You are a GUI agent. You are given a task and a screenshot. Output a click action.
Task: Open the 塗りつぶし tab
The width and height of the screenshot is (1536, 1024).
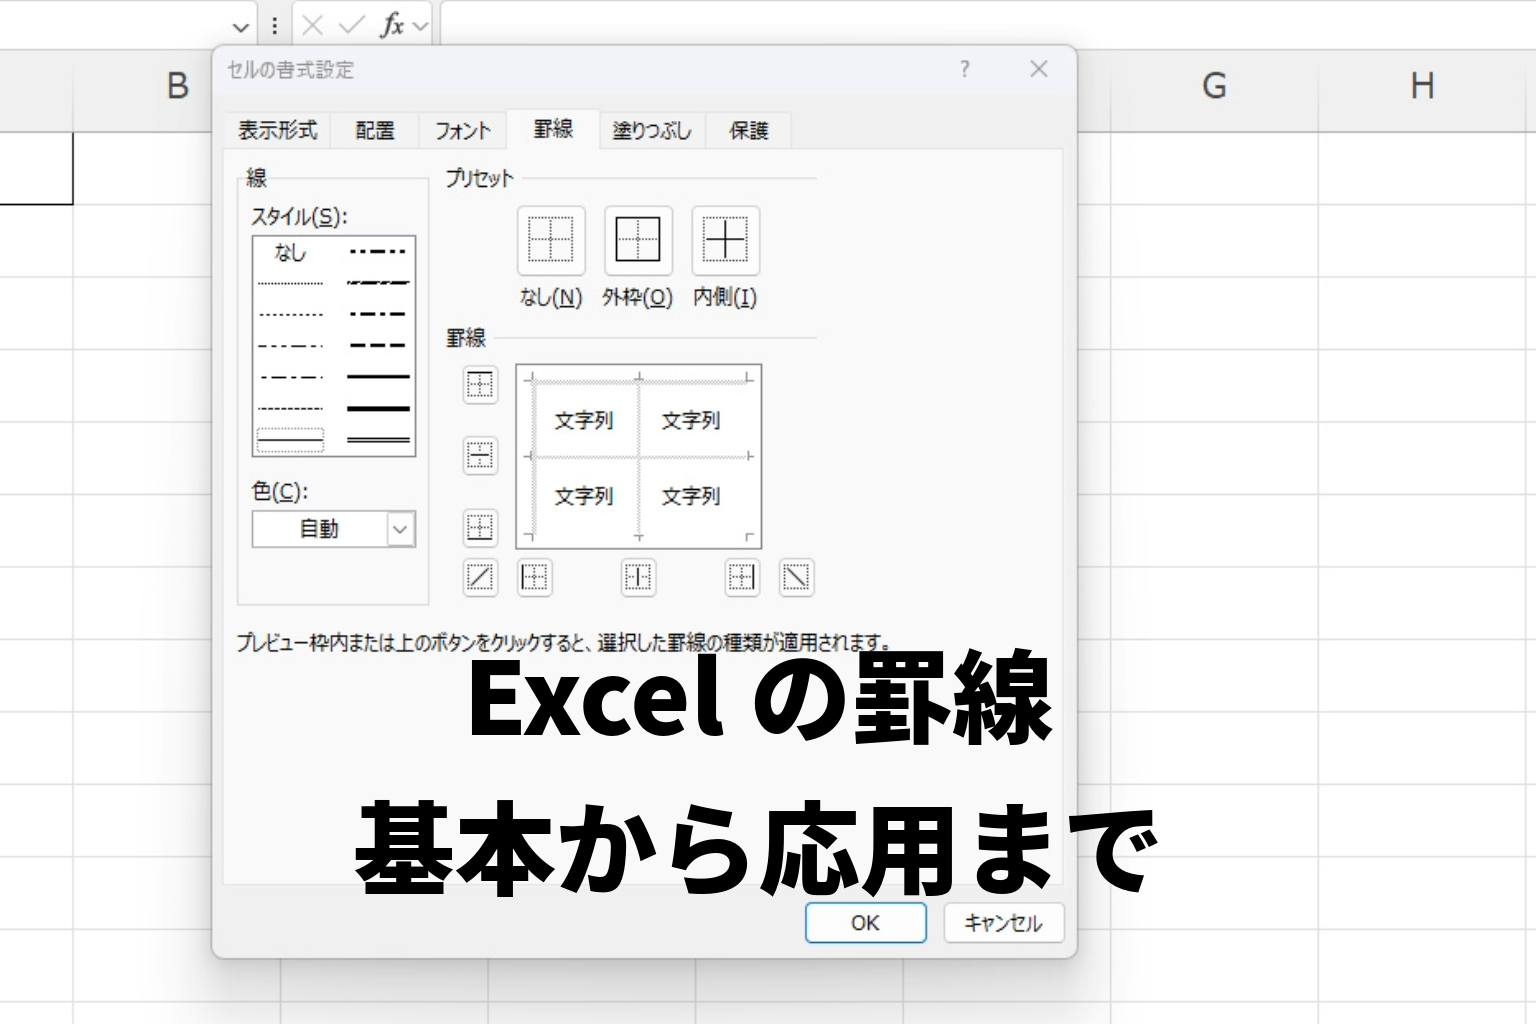tap(652, 130)
